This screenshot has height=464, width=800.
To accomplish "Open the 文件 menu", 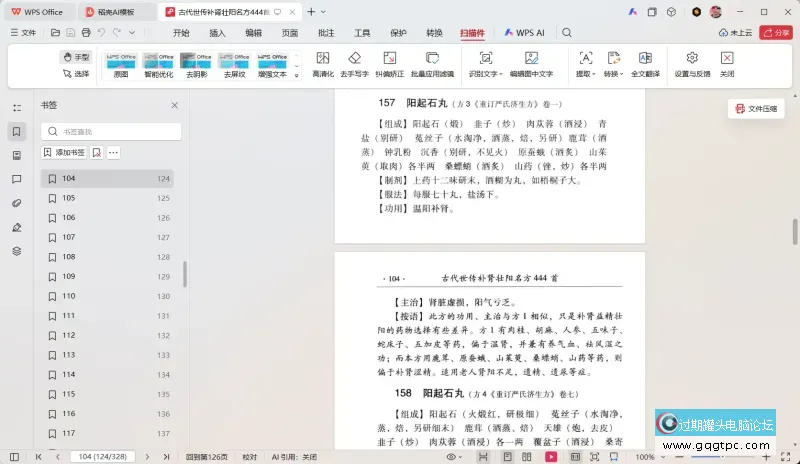I will [x=23, y=33].
